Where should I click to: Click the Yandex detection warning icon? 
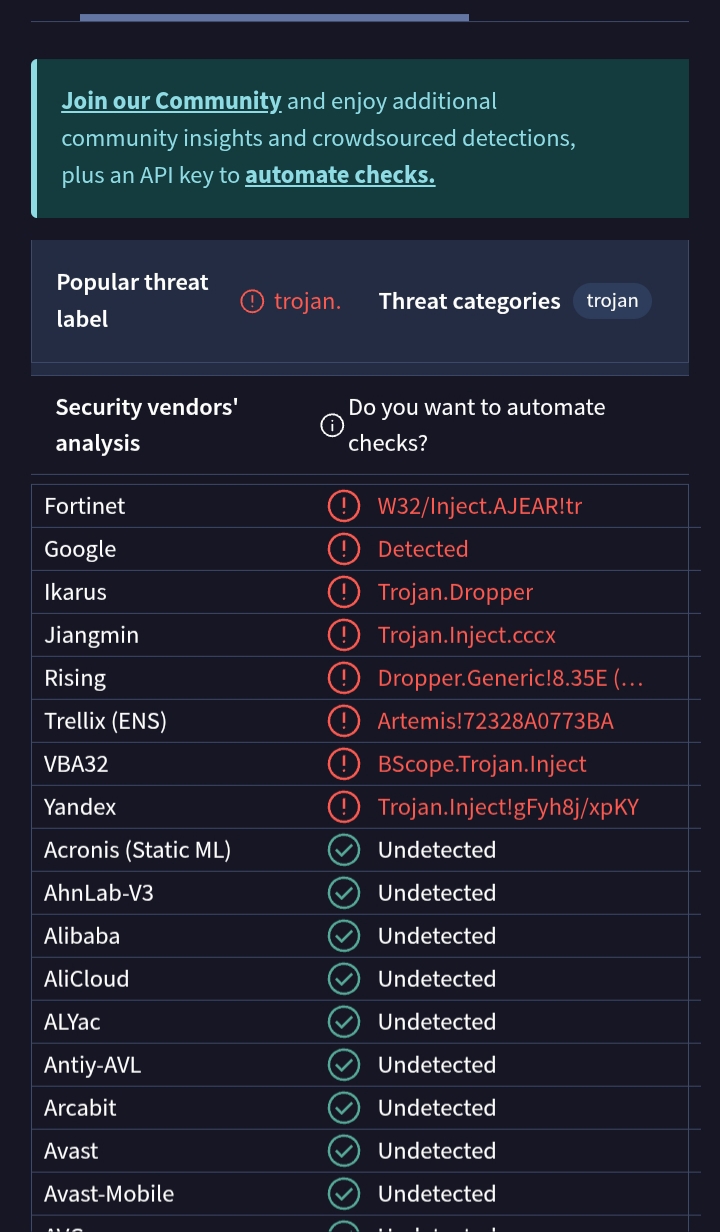coord(343,807)
